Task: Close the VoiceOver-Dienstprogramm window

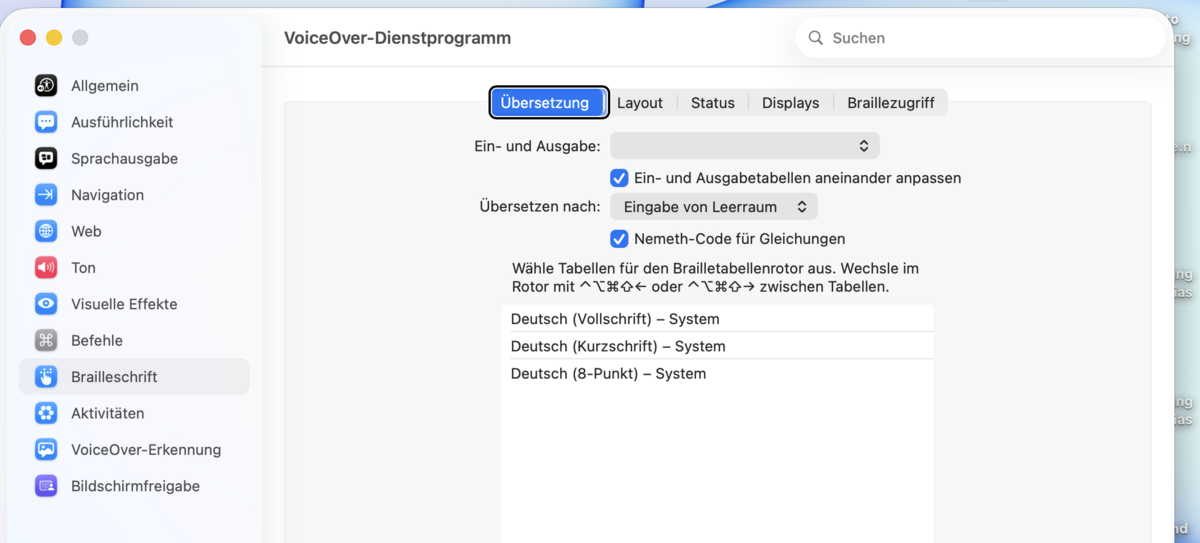Action: pyautogui.click(x=28, y=37)
